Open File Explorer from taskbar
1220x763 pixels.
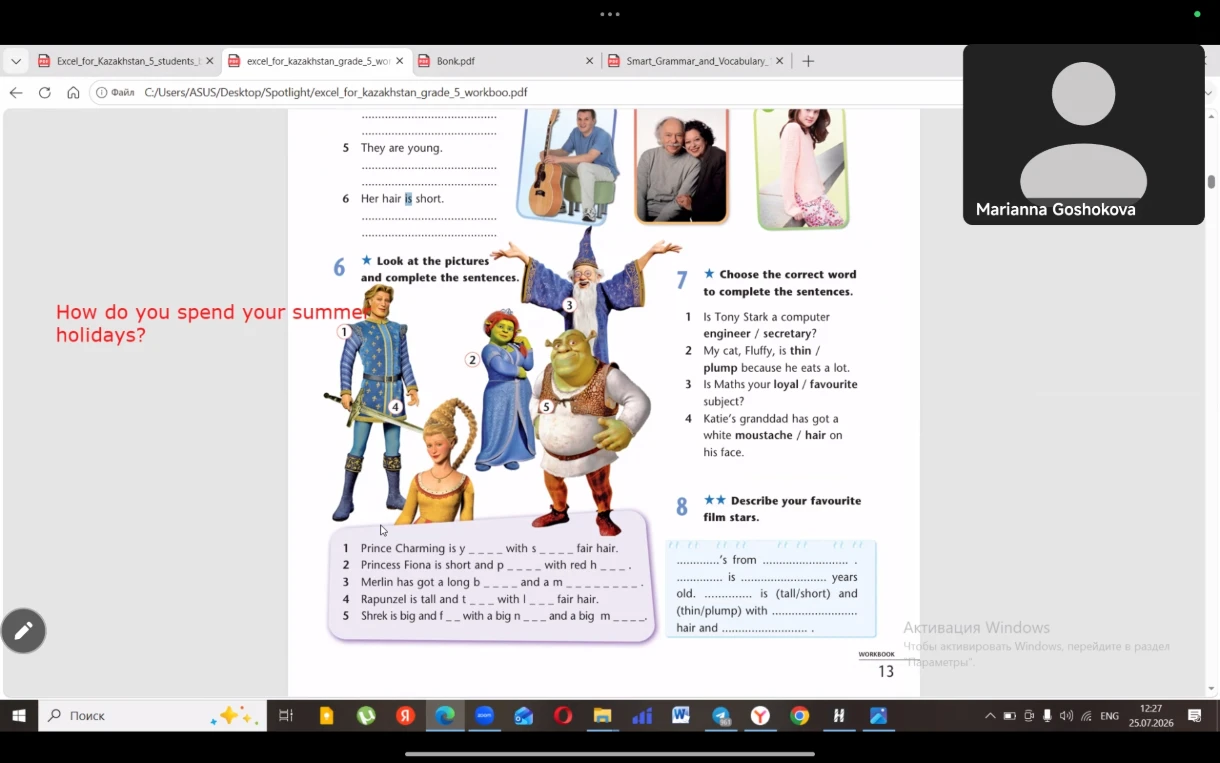(602, 715)
